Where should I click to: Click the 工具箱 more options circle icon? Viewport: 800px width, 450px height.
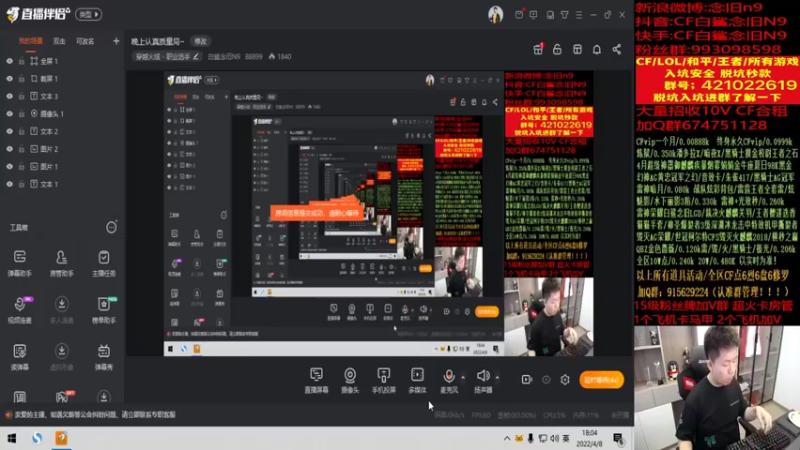111,227
